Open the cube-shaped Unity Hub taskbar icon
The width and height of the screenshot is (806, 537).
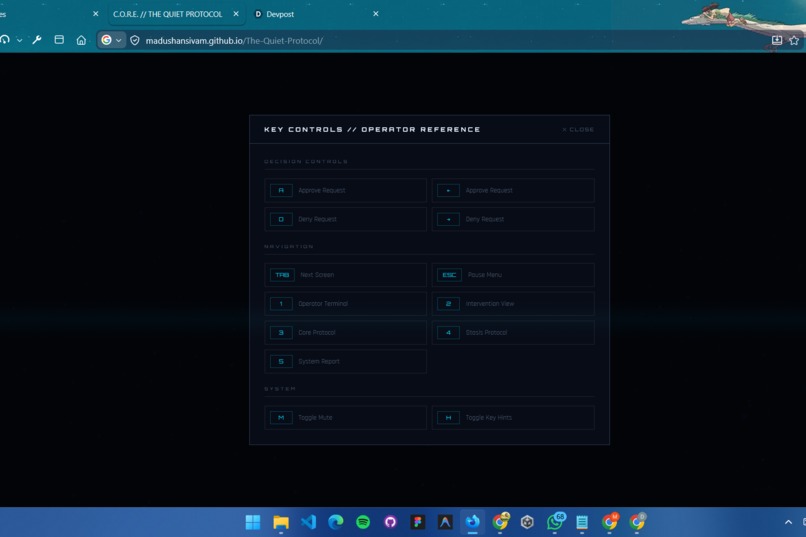[x=527, y=522]
